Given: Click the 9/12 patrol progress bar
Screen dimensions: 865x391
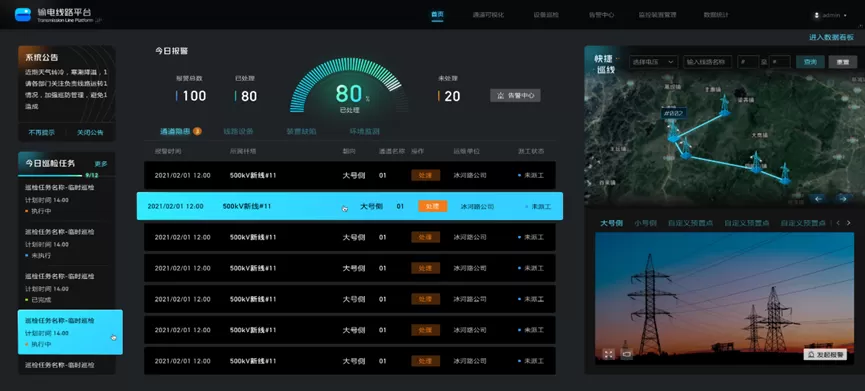Looking at the screenshot, I should (x=67, y=175).
